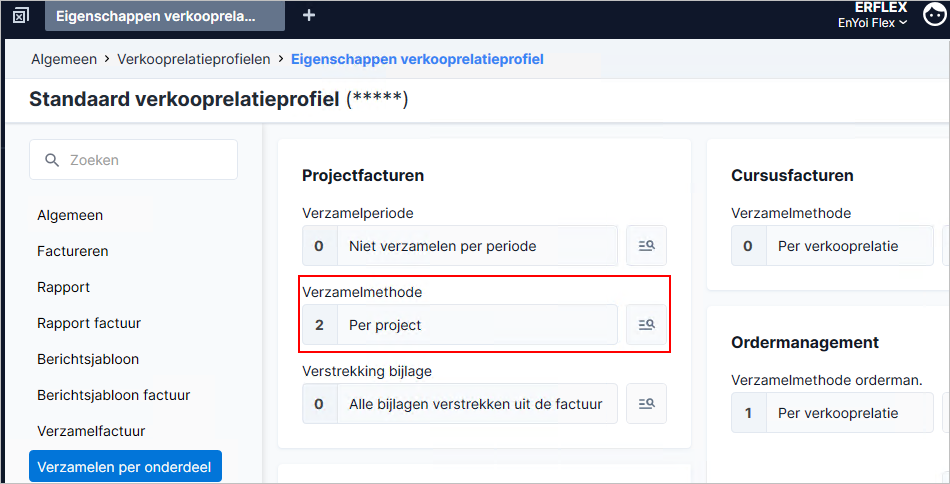The width and height of the screenshot is (950, 484).
Task: Open Factureren in the sidebar
Action: [73, 251]
